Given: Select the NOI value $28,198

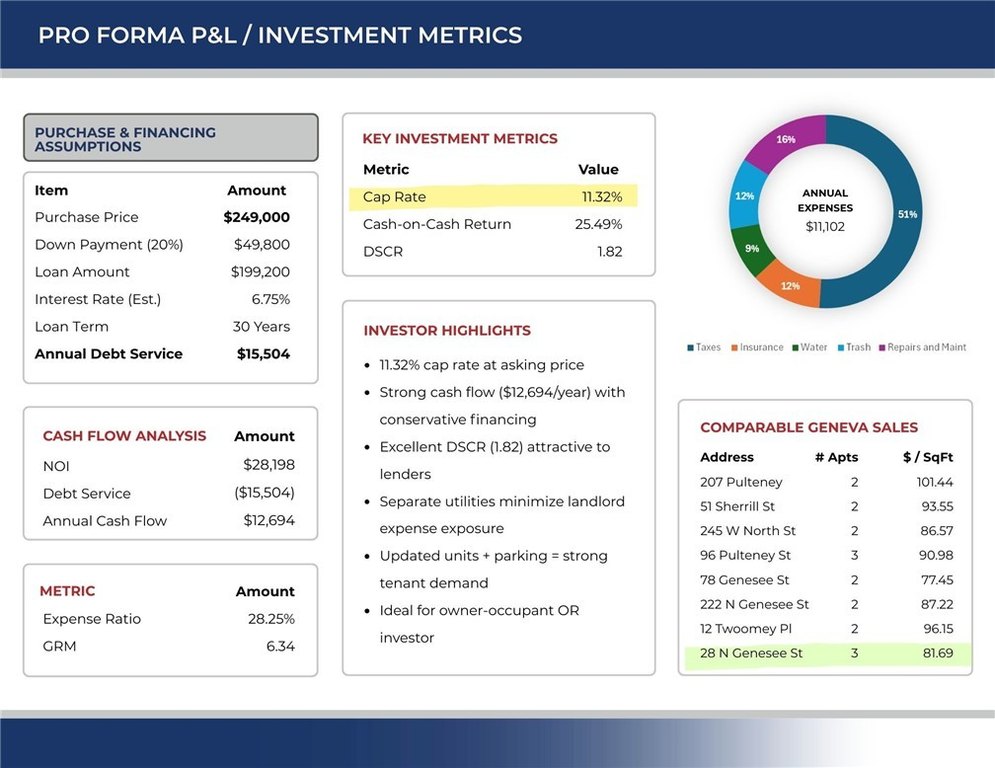Looking at the screenshot, I should 268,465.
